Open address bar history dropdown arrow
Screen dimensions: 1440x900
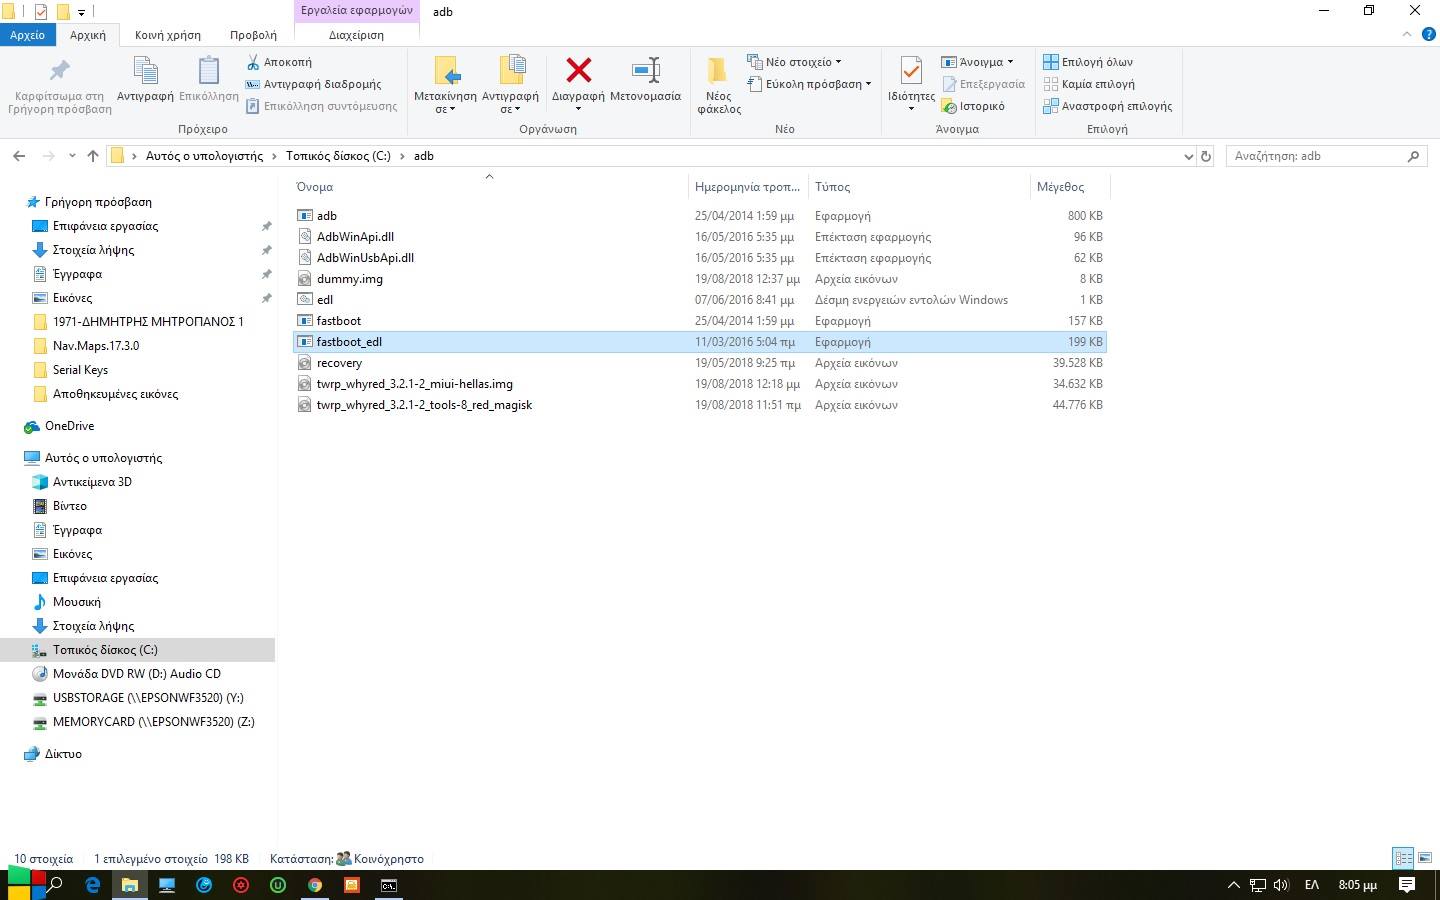pyautogui.click(x=1188, y=156)
